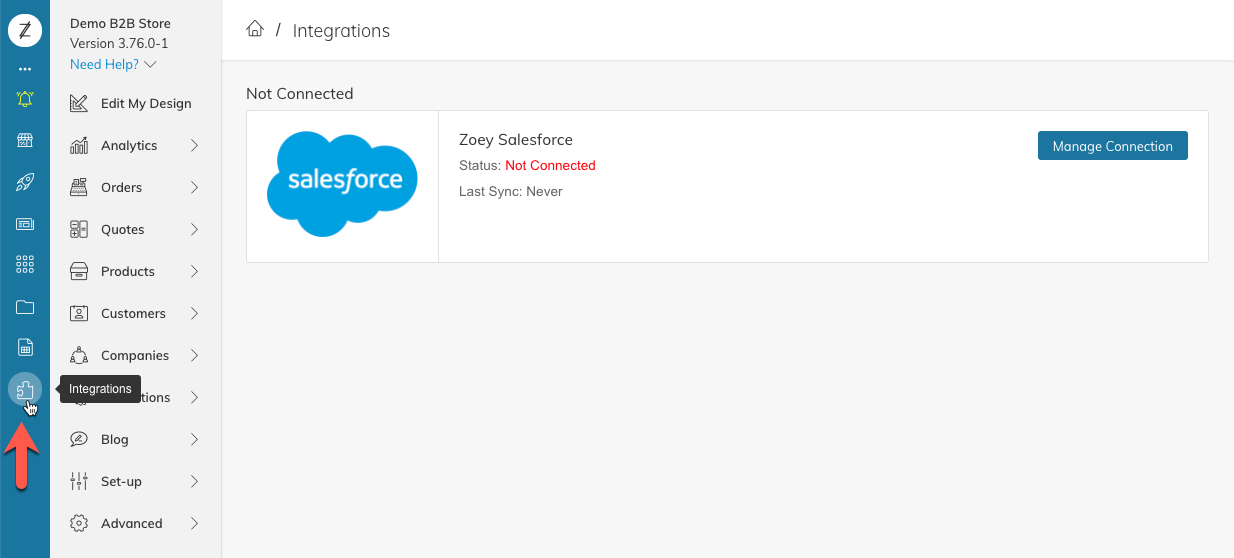
Task: Click the rocket launch icon
Action: point(25,182)
